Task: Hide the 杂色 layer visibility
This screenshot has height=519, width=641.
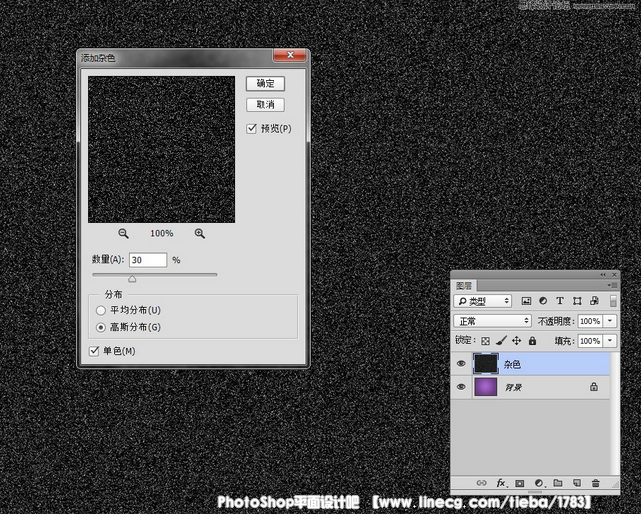Action: pyautogui.click(x=461, y=365)
